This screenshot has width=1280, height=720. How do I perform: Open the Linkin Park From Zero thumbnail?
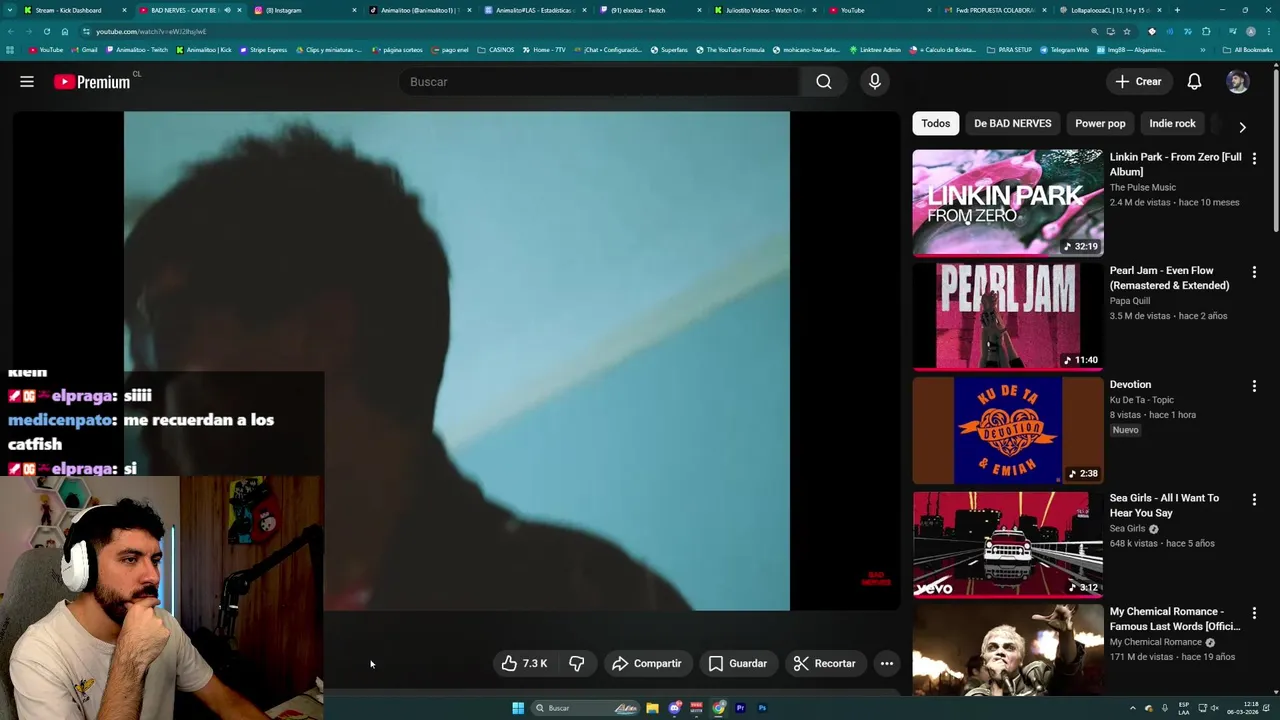tap(1007, 203)
